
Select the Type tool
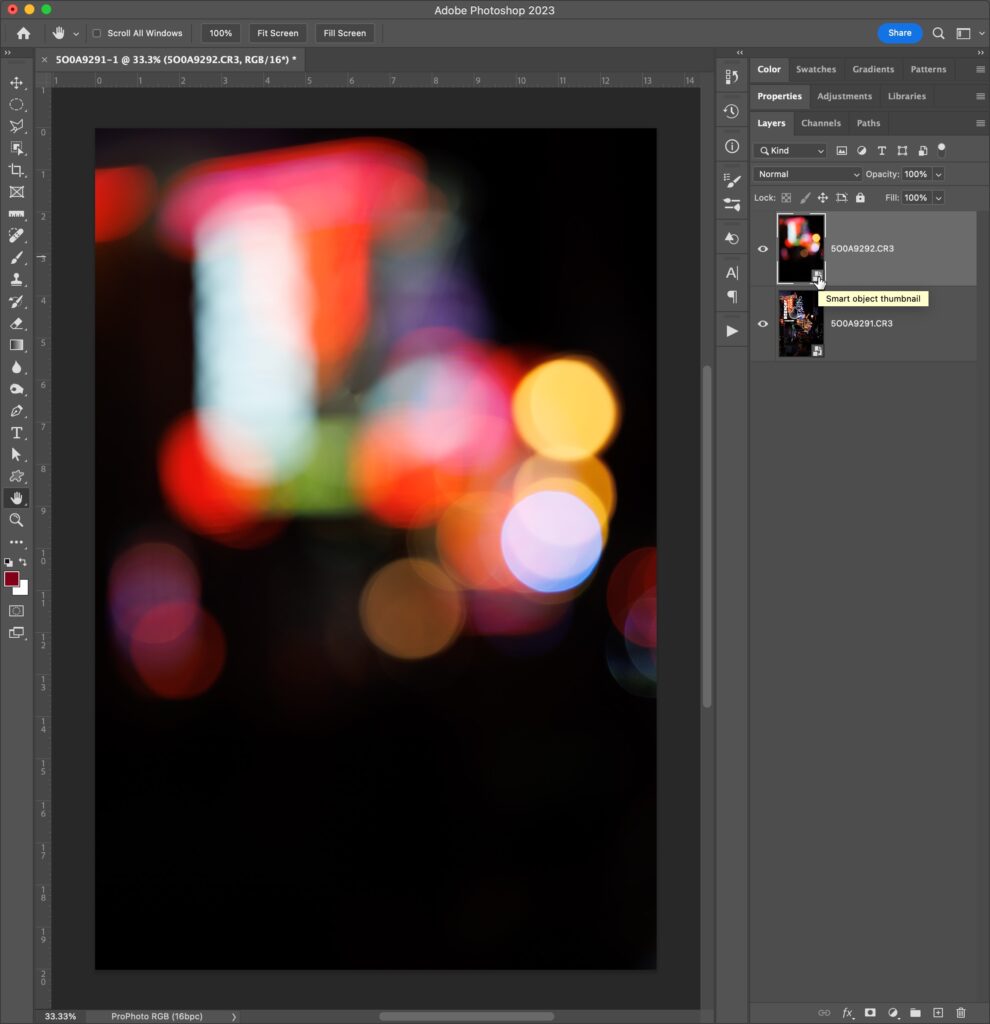click(x=16, y=433)
